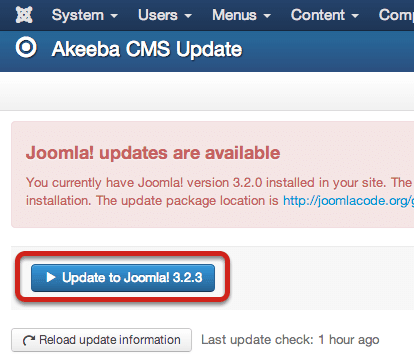Image resolution: width=414 pixels, height=362 pixels.
Task: Start the Update to Joomla! 3.2.3
Action: 123,278
